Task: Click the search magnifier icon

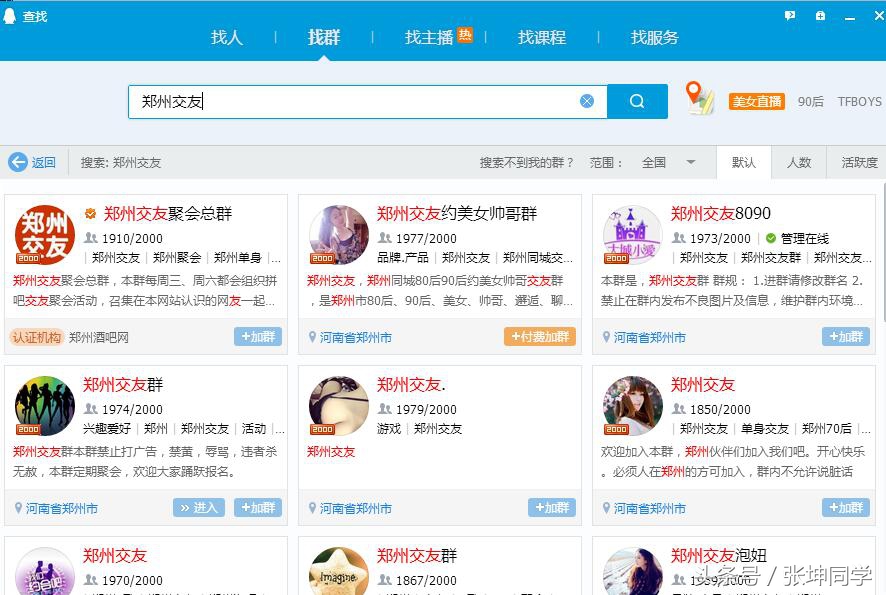Action: pos(637,100)
